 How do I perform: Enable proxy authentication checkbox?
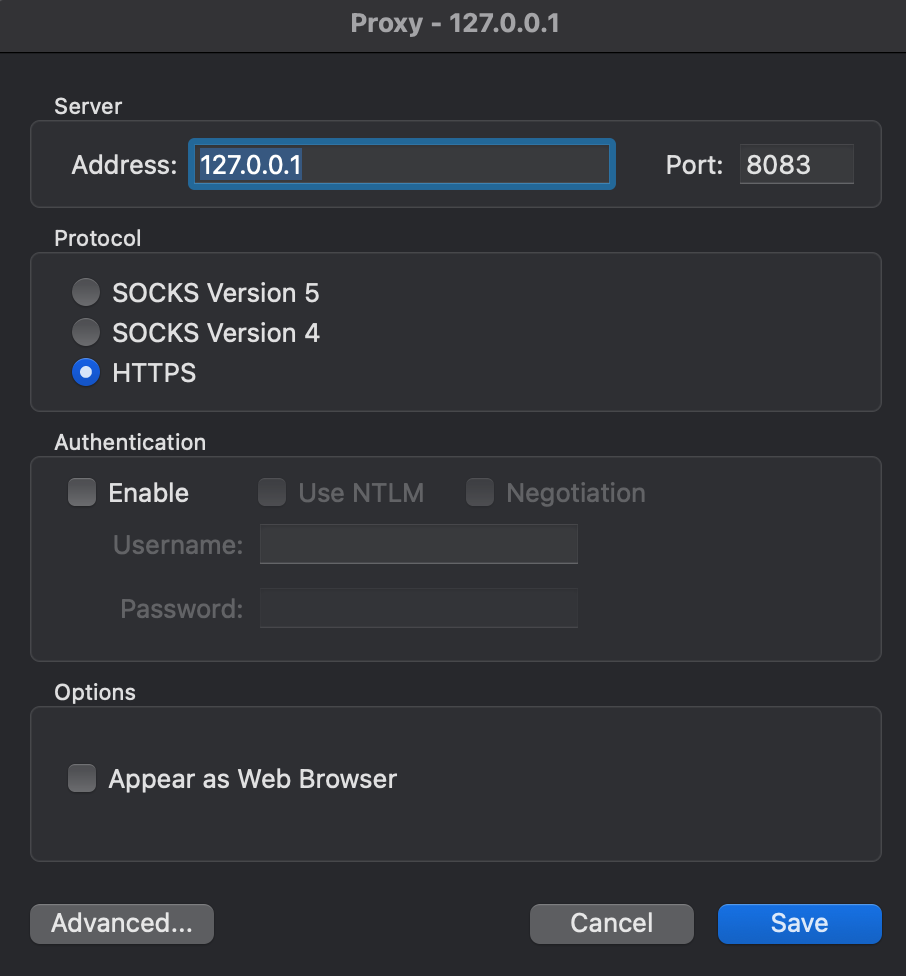[82, 492]
